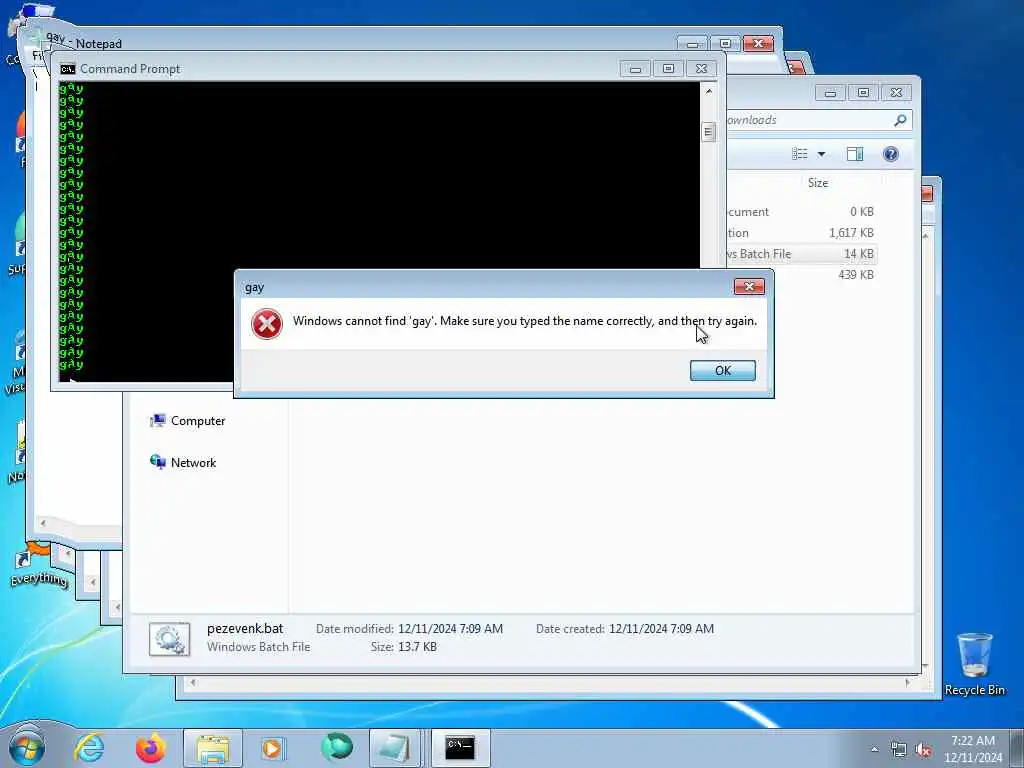Click the right scroll arrow of the back window's scrollbar

[x=907, y=682]
